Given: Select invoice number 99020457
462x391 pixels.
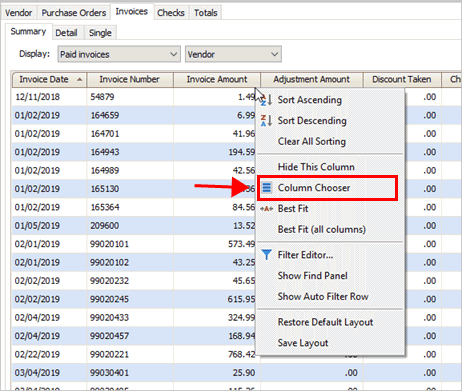Looking at the screenshot, I should pos(130,336).
